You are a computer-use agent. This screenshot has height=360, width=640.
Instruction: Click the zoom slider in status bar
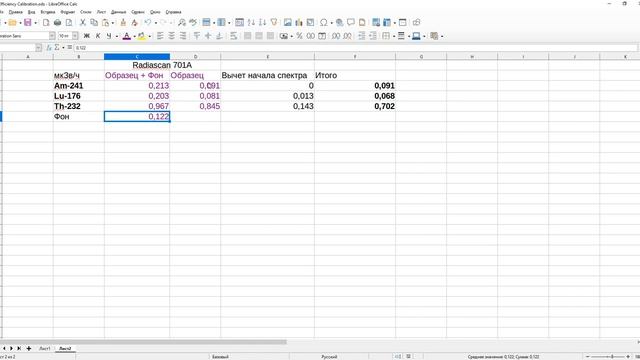[608, 356]
